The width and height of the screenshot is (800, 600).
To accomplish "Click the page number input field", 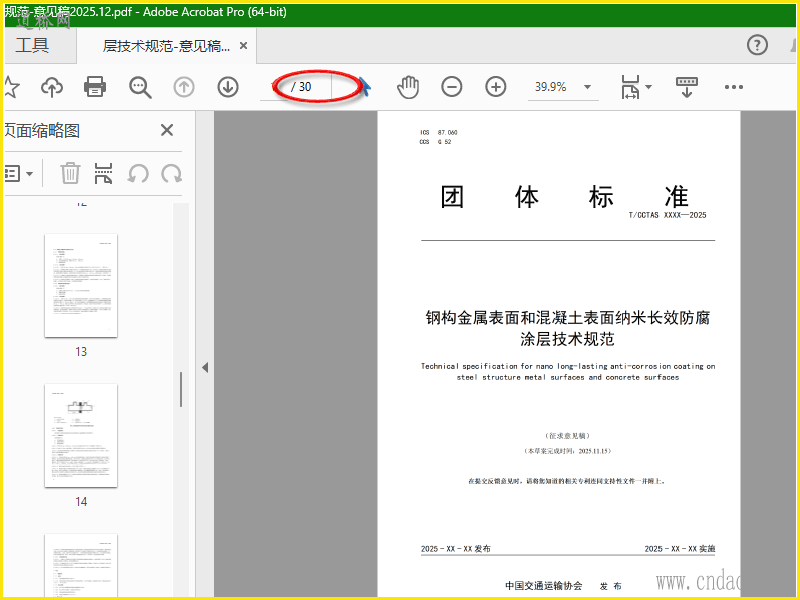I will pyautogui.click(x=276, y=87).
